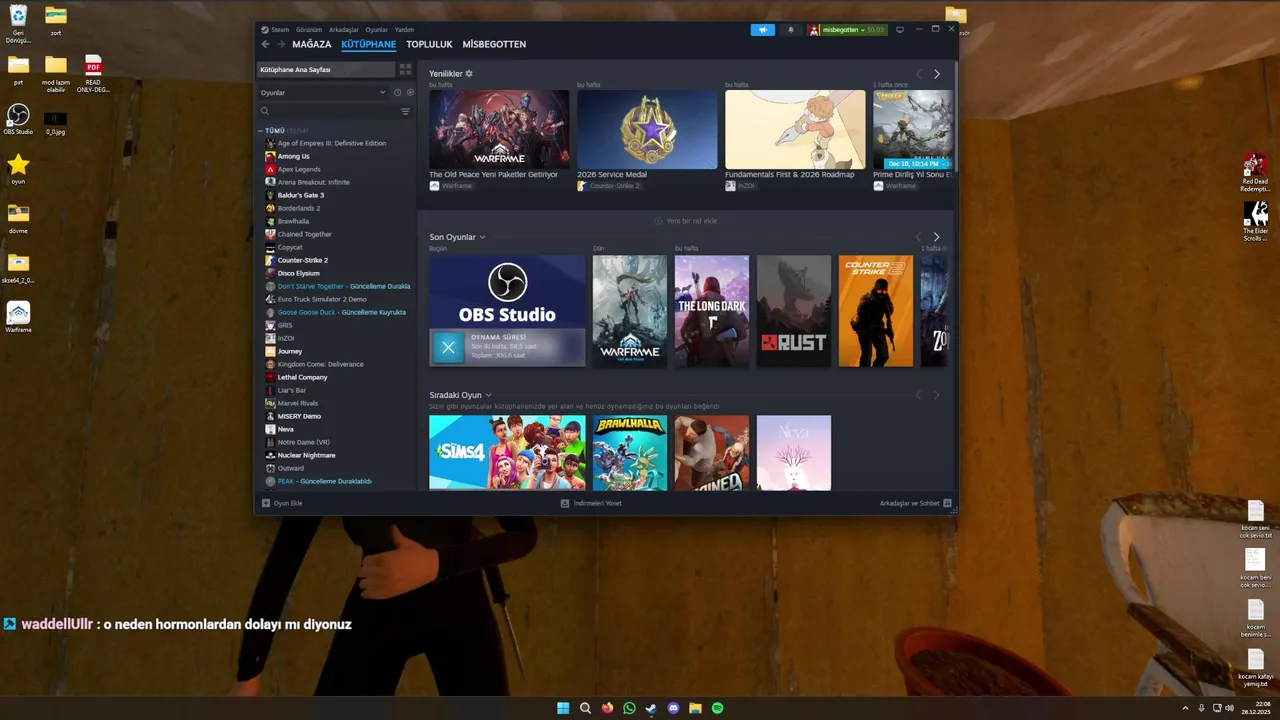Open The Long Dark cover thumbnail

coord(712,311)
